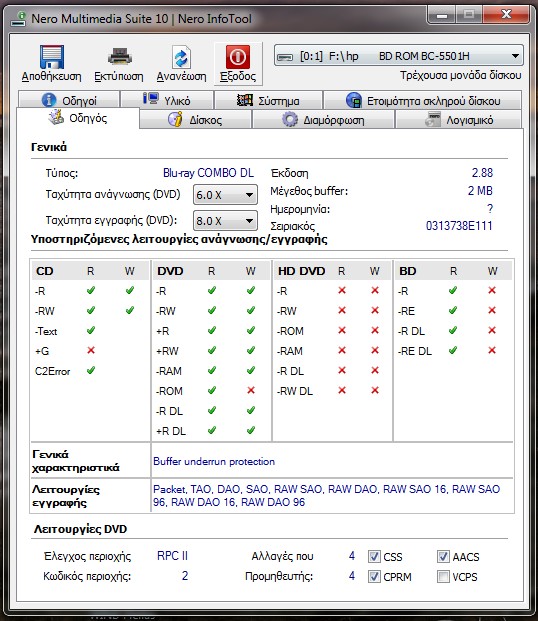The image size is (538, 621).
Task: Toggle the AACS checkbox
Action: point(443,556)
